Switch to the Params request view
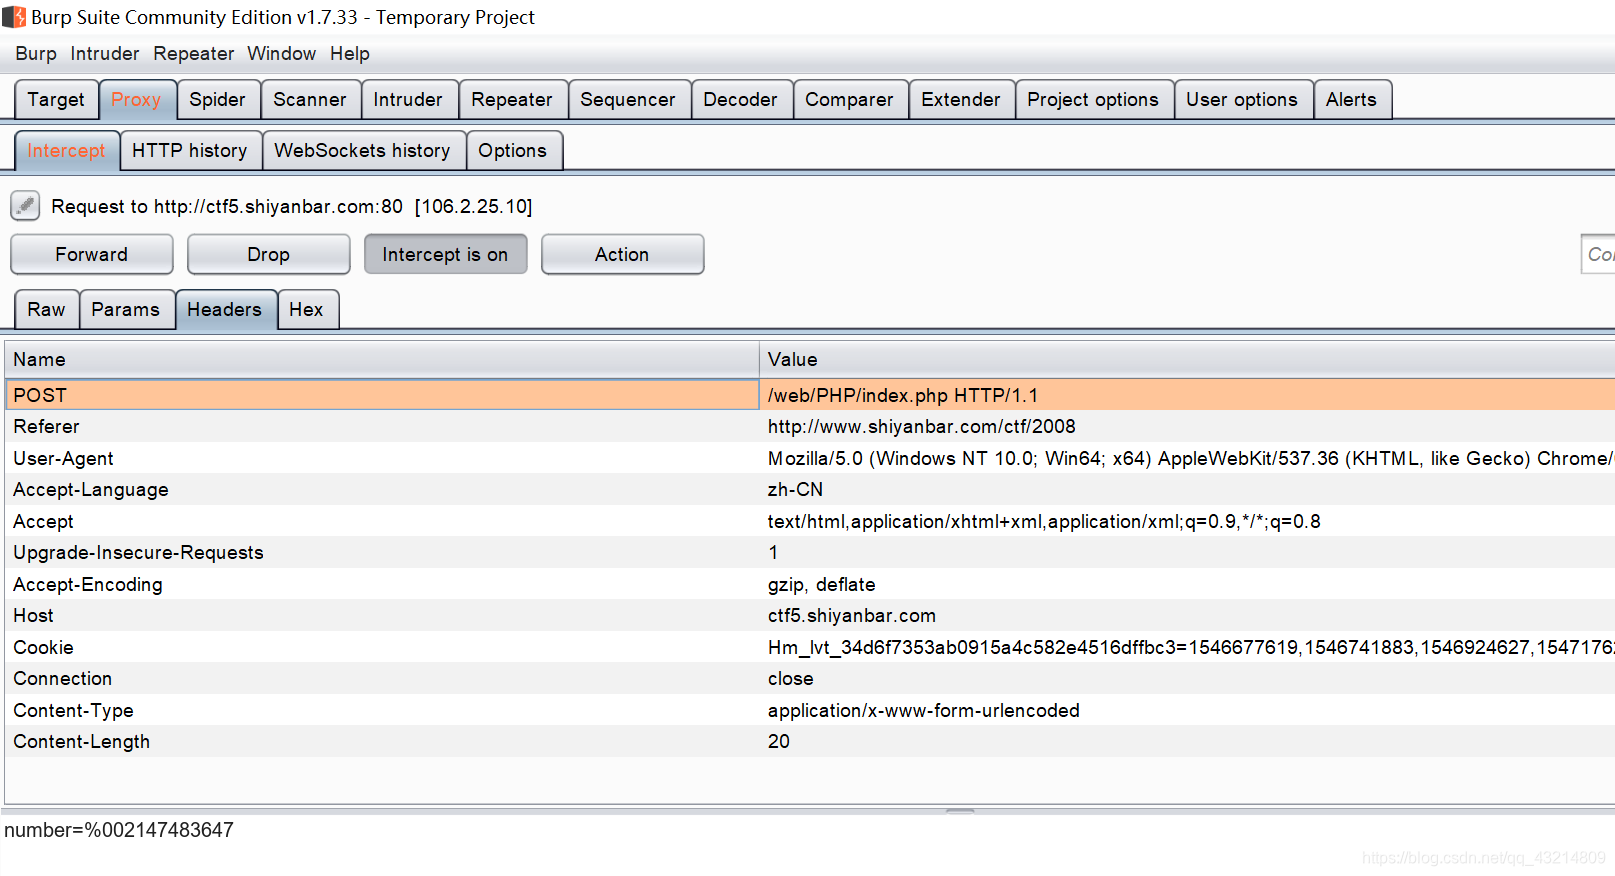 pyautogui.click(x=125, y=310)
